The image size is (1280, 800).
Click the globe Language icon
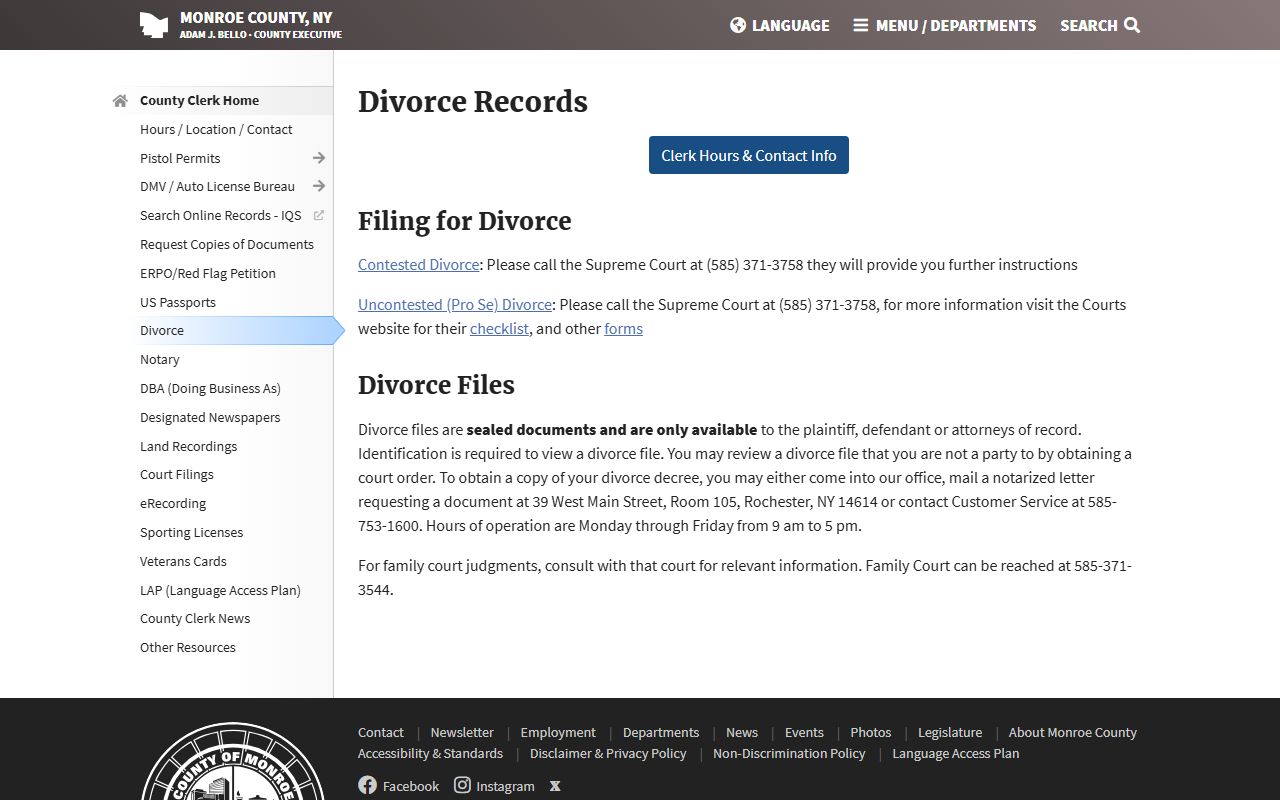pyautogui.click(x=738, y=25)
